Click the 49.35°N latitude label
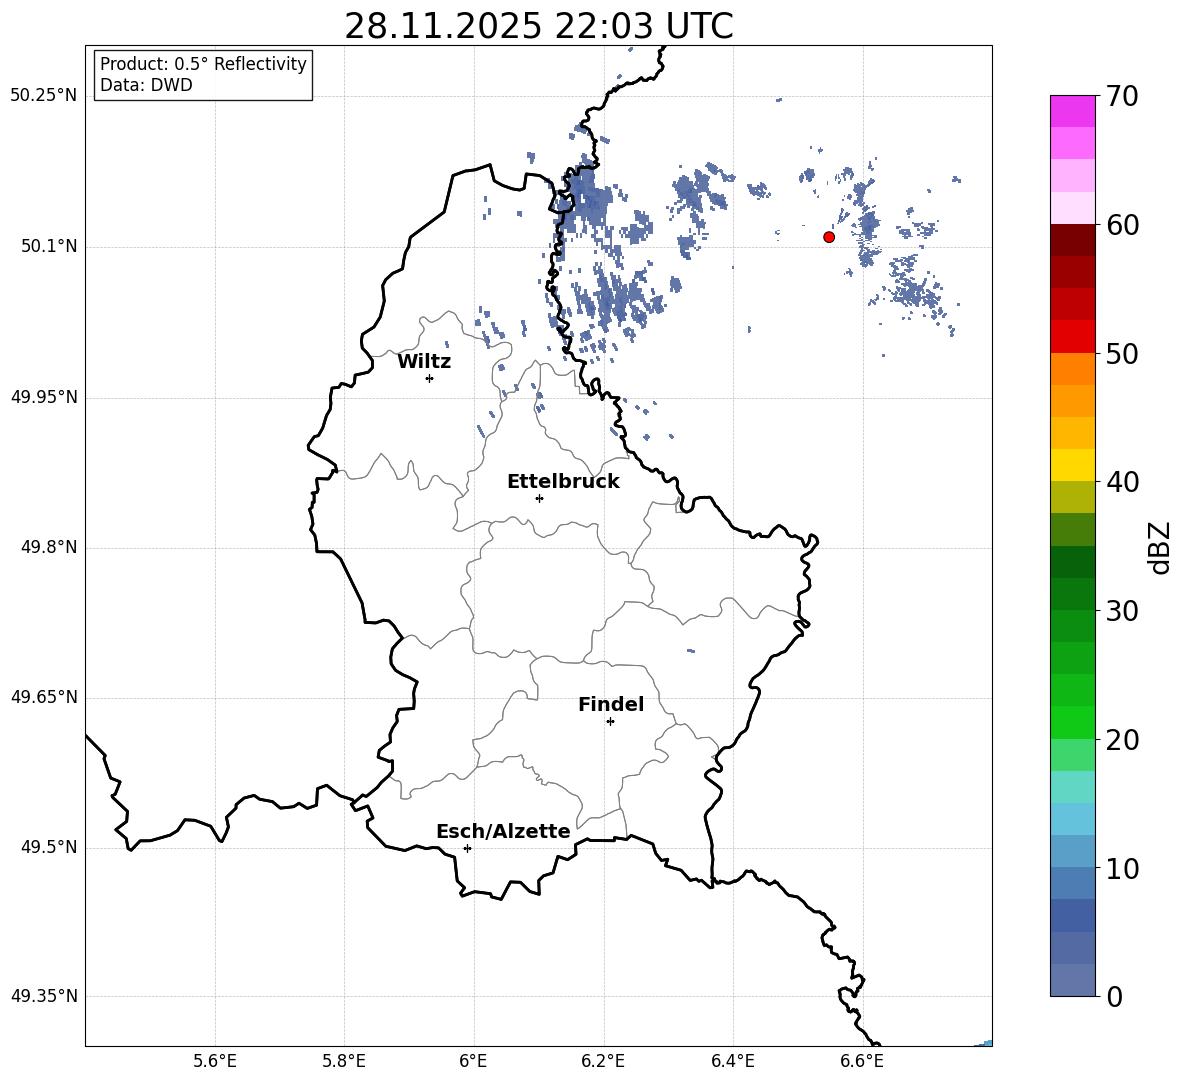This screenshot has height=1081, width=1184. (x=44, y=996)
